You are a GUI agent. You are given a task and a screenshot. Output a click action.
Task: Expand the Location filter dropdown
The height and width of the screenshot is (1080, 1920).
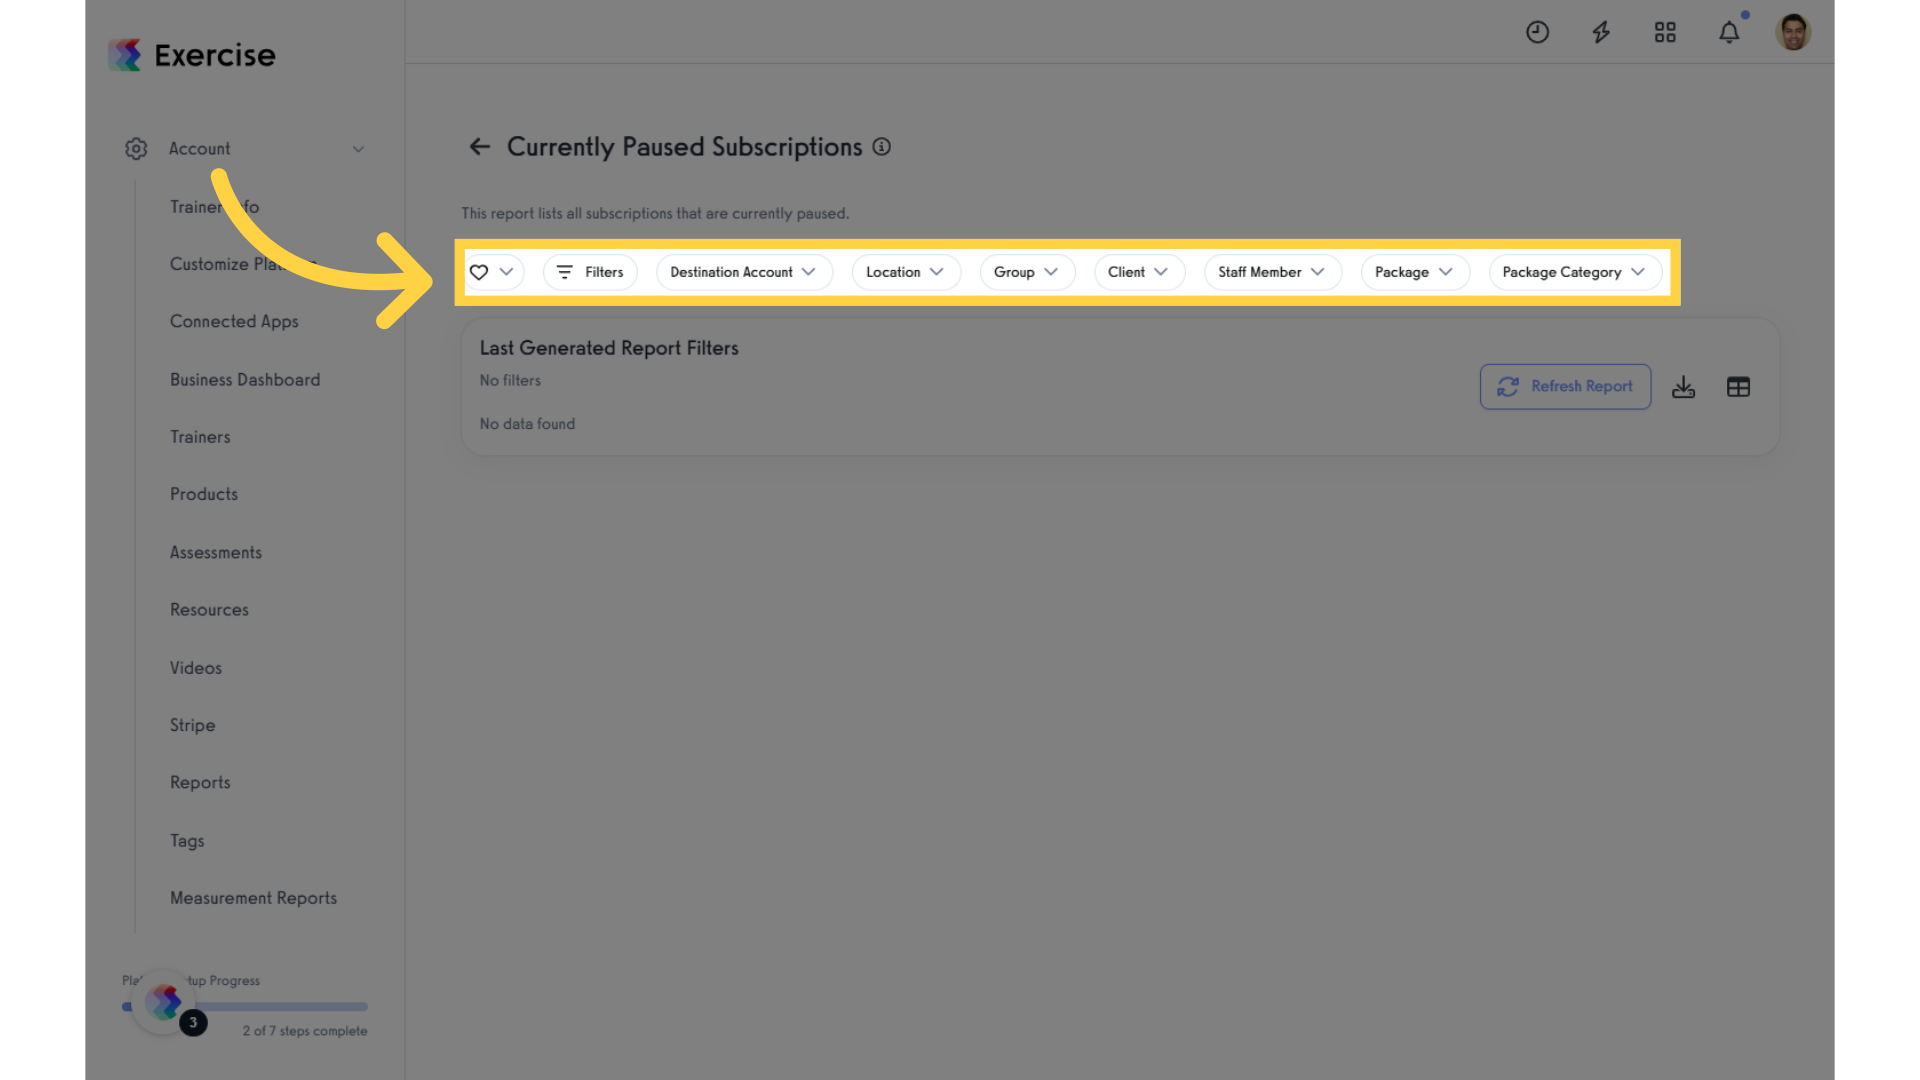click(x=906, y=272)
